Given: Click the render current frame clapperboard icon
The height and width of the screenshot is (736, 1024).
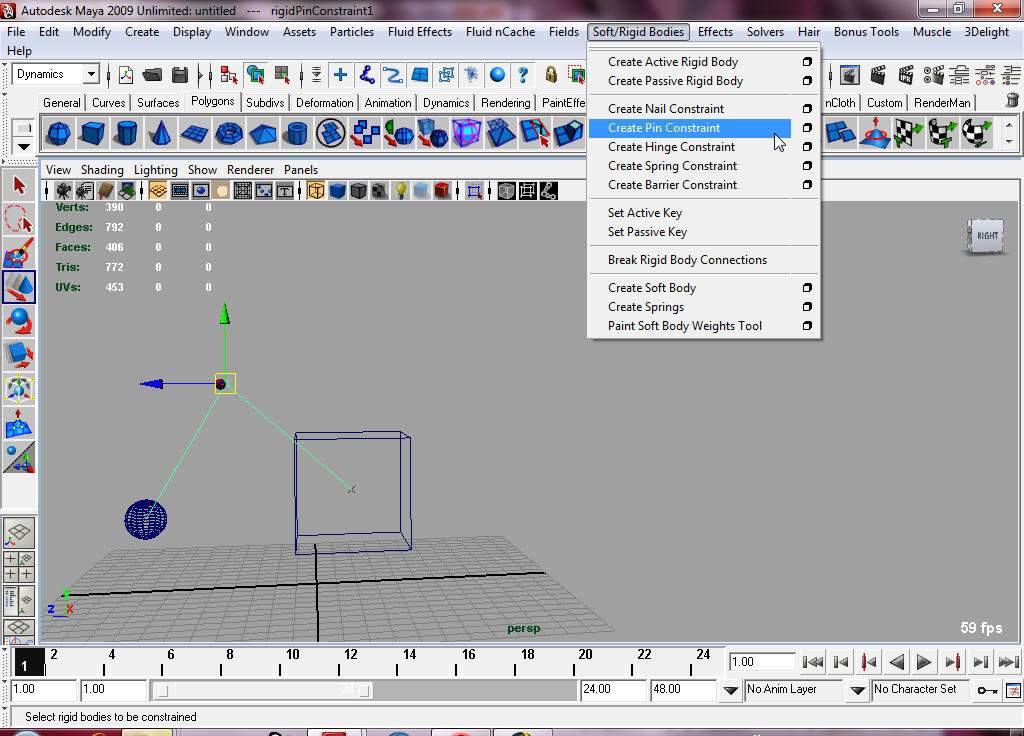Looking at the screenshot, I should (878, 75).
